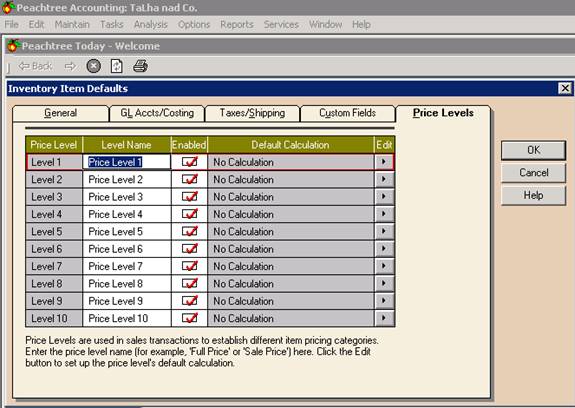Toggle Enabled checkbox for Level 8
The width and height of the screenshot is (575, 408).
pyautogui.click(x=190, y=283)
